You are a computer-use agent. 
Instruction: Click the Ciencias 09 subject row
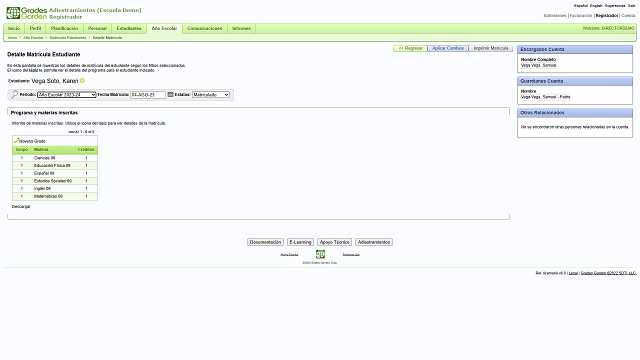55,158
